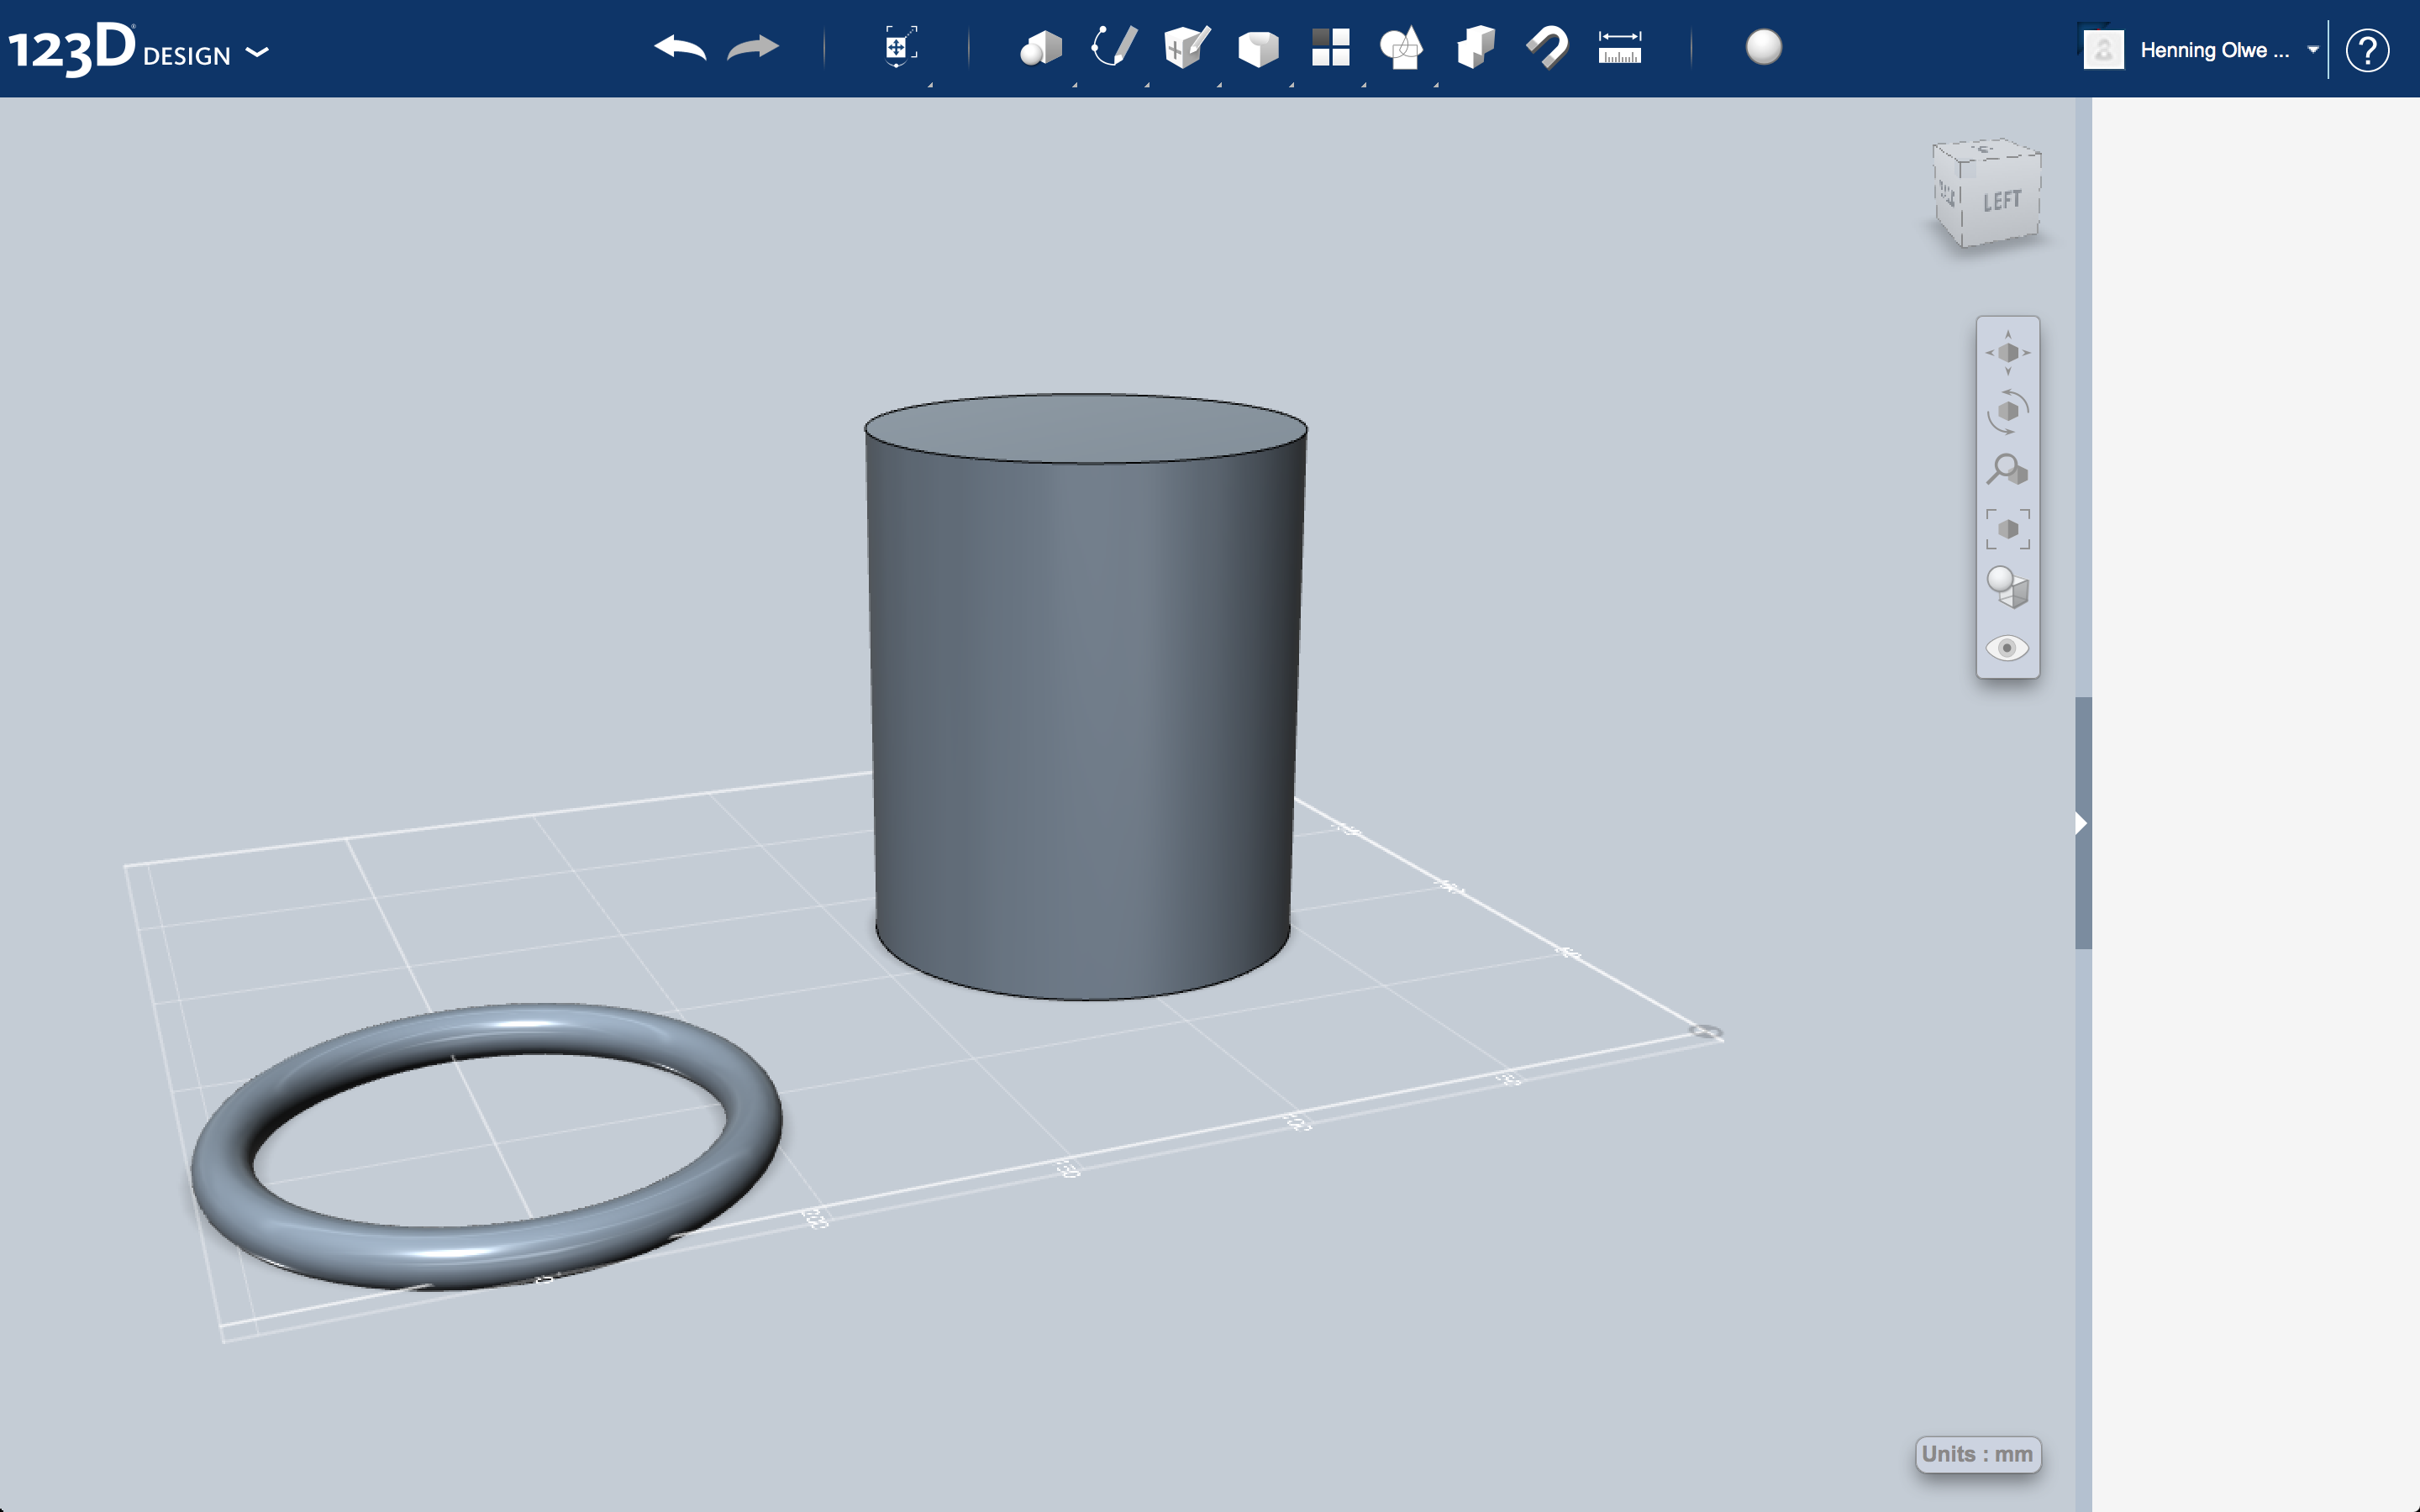This screenshot has height=1512, width=2420.
Task: Open the Construct tool
Action: [1186, 47]
